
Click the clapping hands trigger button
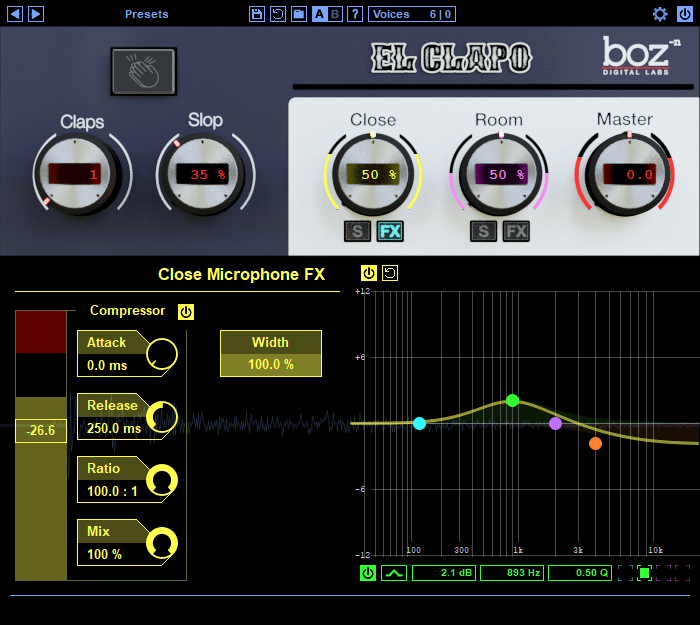[143, 71]
